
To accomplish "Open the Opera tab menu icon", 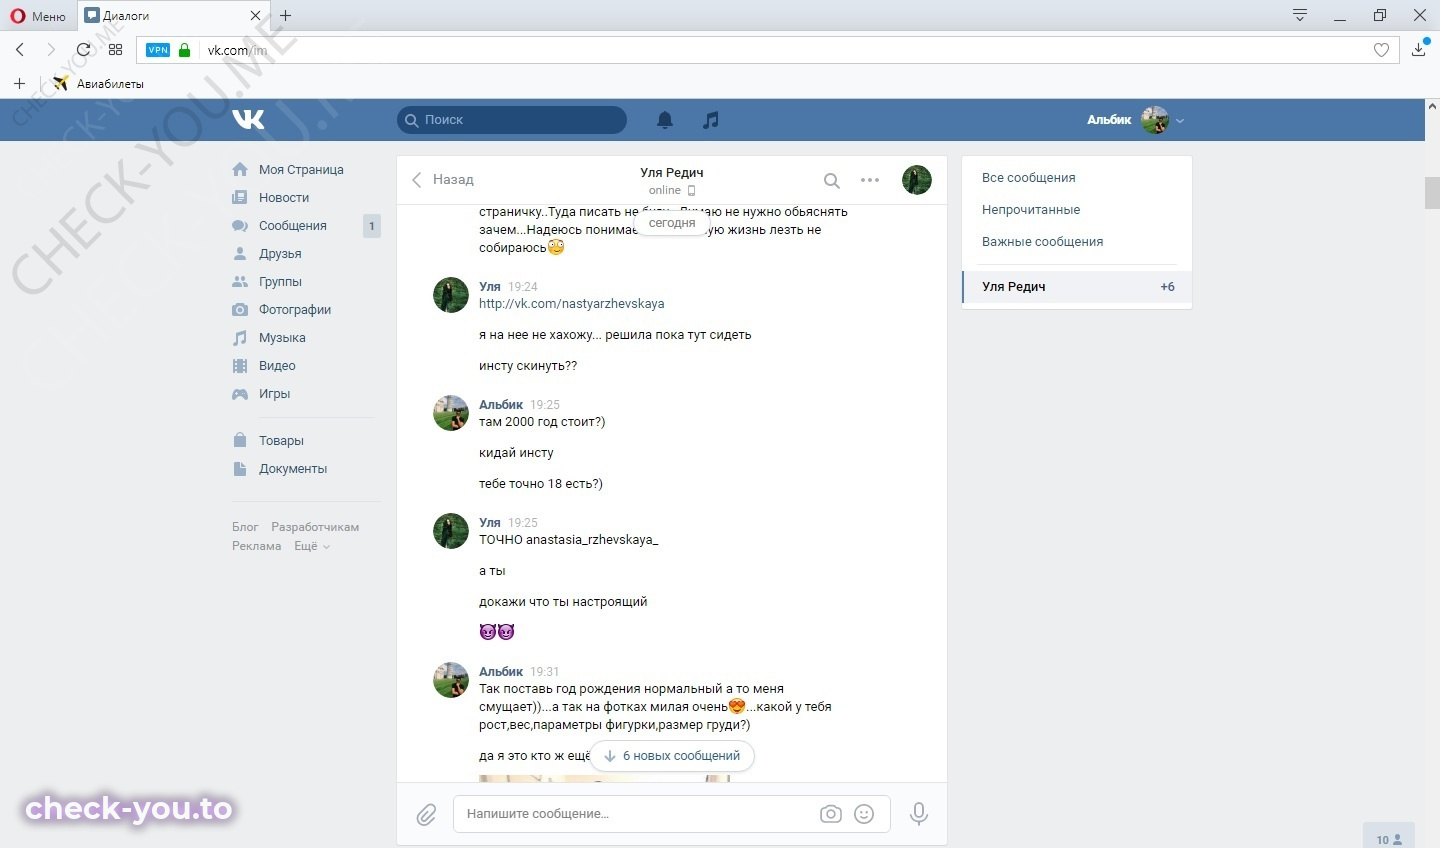I will point(1300,15).
